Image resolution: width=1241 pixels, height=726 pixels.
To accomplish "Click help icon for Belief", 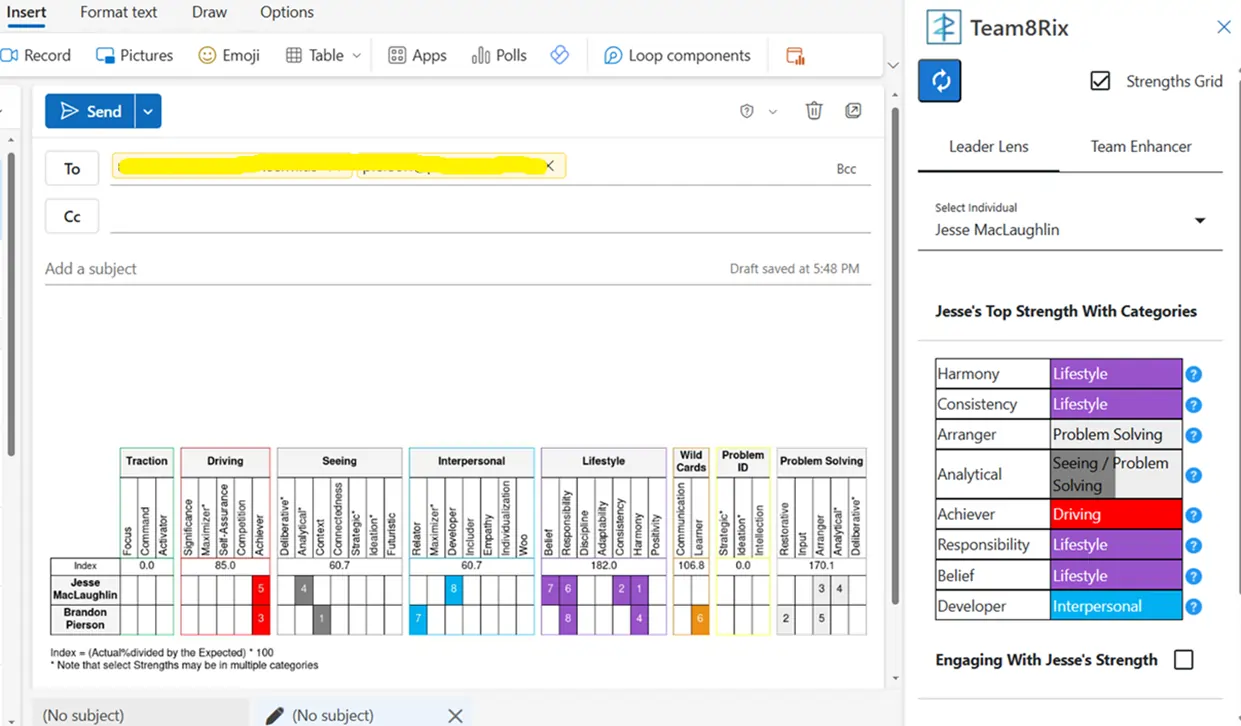I will coord(1193,576).
